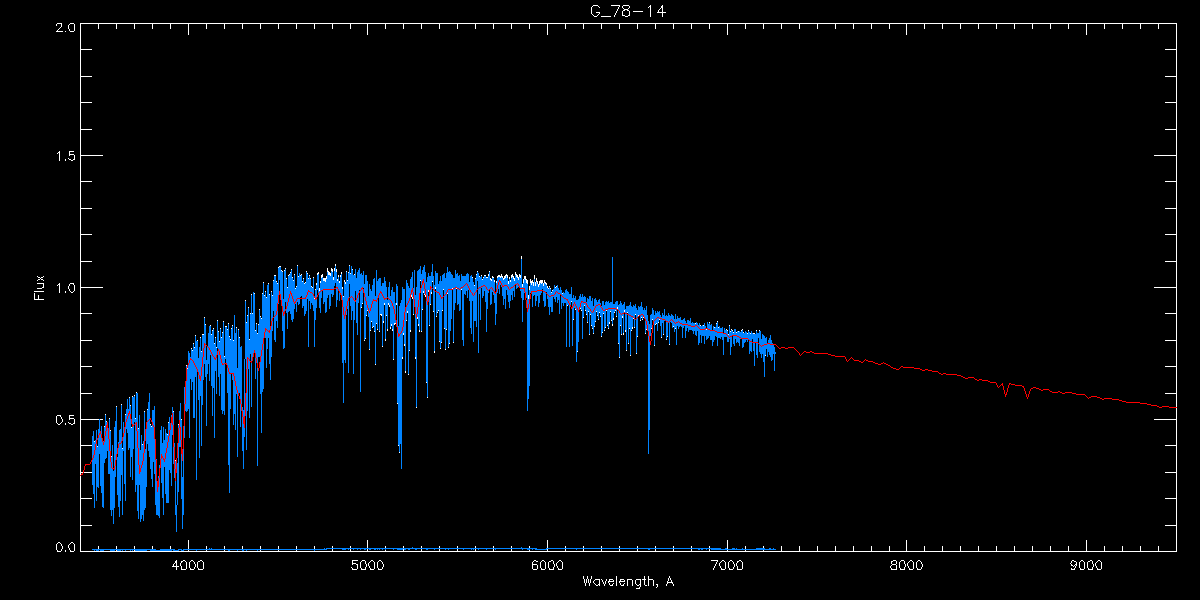Click the Wavelength, A axis label
The width and height of the screenshot is (1200, 600).
(x=628, y=581)
